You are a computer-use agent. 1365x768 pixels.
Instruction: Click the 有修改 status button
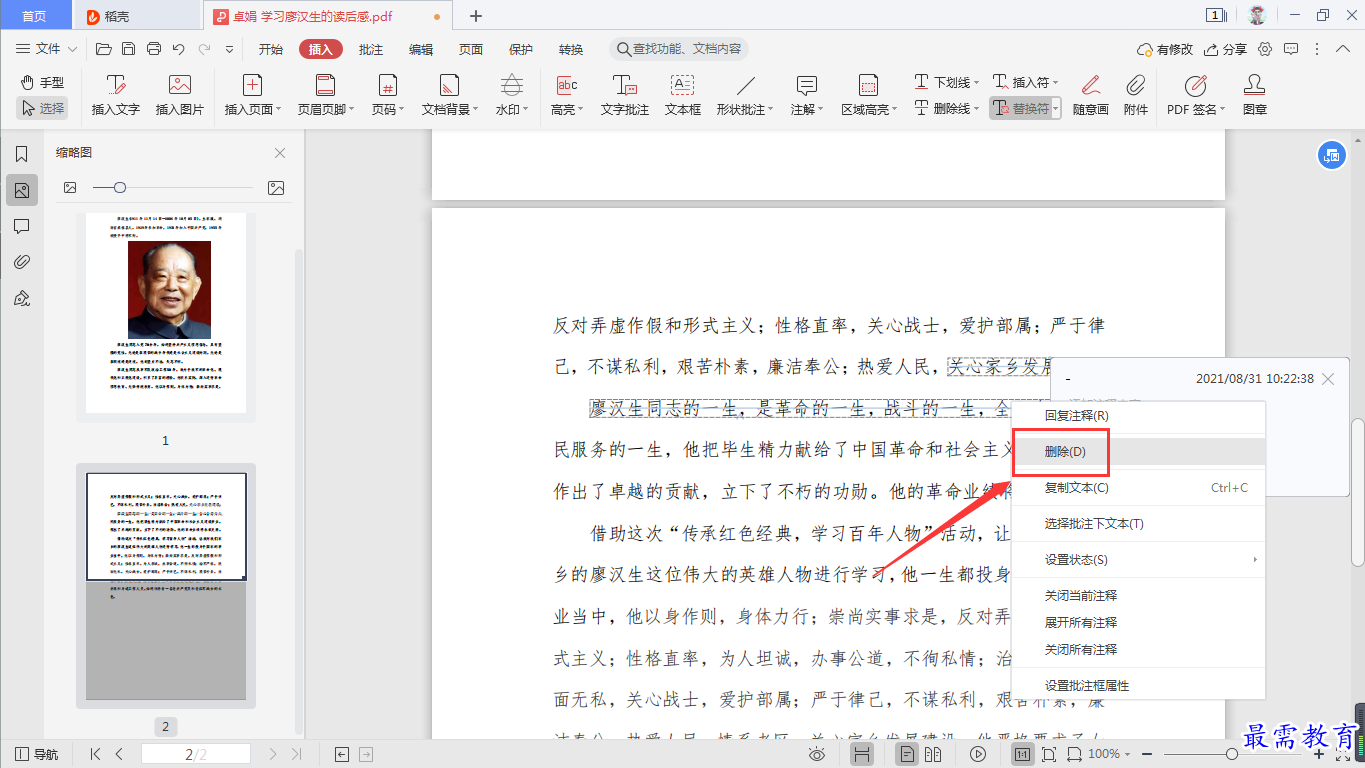click(1165, 49)
